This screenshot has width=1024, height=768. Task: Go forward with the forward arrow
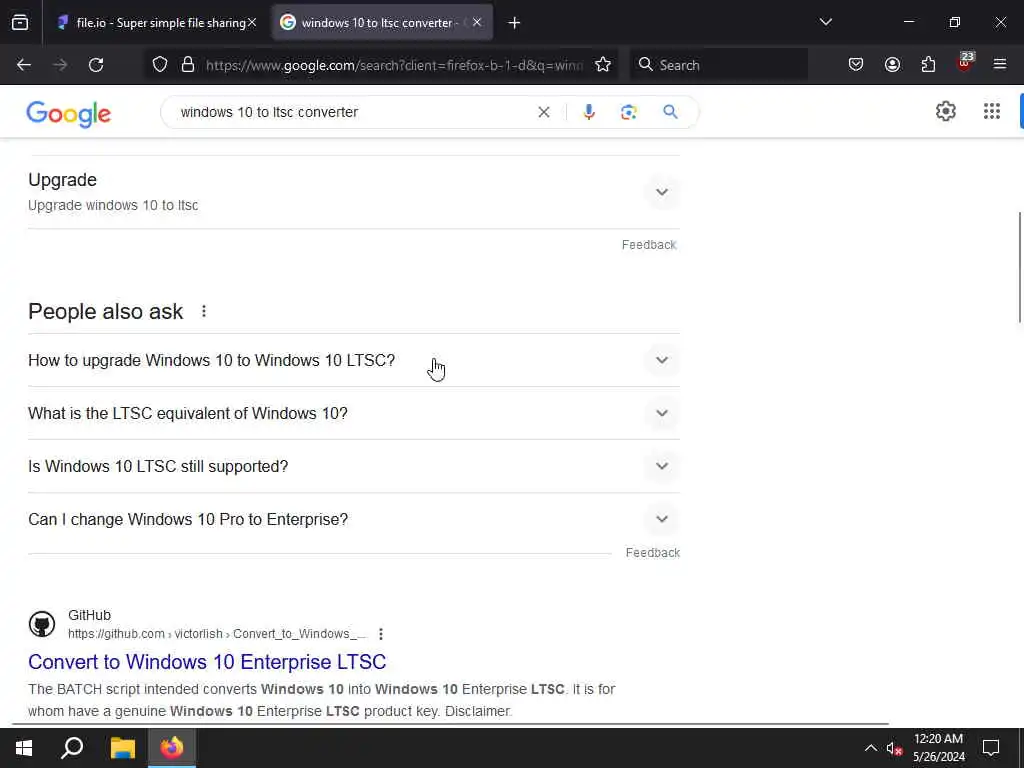pyautogui.click(x=60, y=65)
